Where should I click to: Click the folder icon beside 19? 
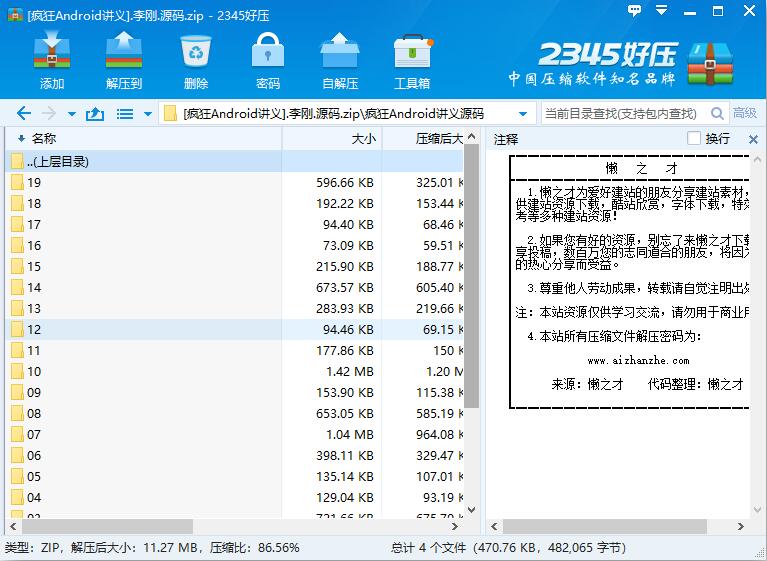(17, 182)
